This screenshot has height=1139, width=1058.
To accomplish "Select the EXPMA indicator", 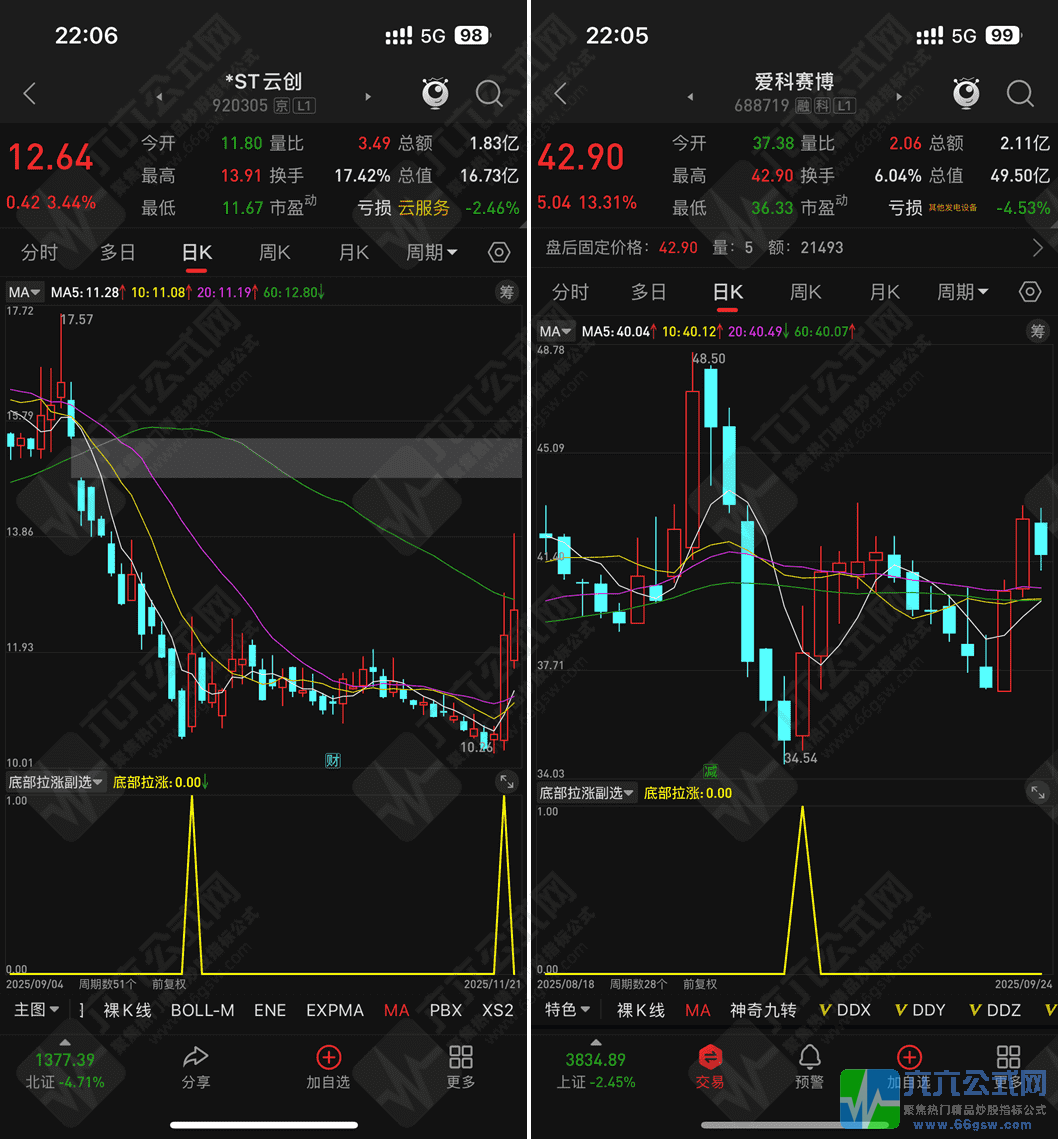I will 335,1010.
